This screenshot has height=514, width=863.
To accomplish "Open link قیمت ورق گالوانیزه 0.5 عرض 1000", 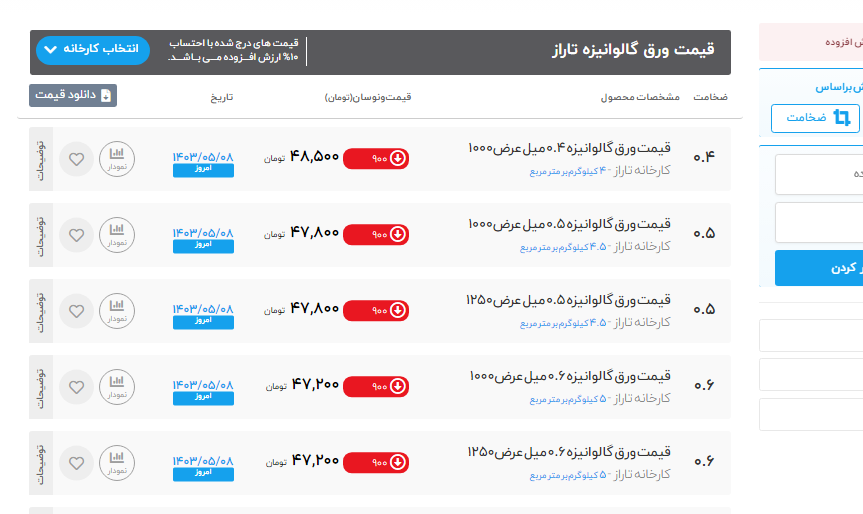I will coord(569,225).
